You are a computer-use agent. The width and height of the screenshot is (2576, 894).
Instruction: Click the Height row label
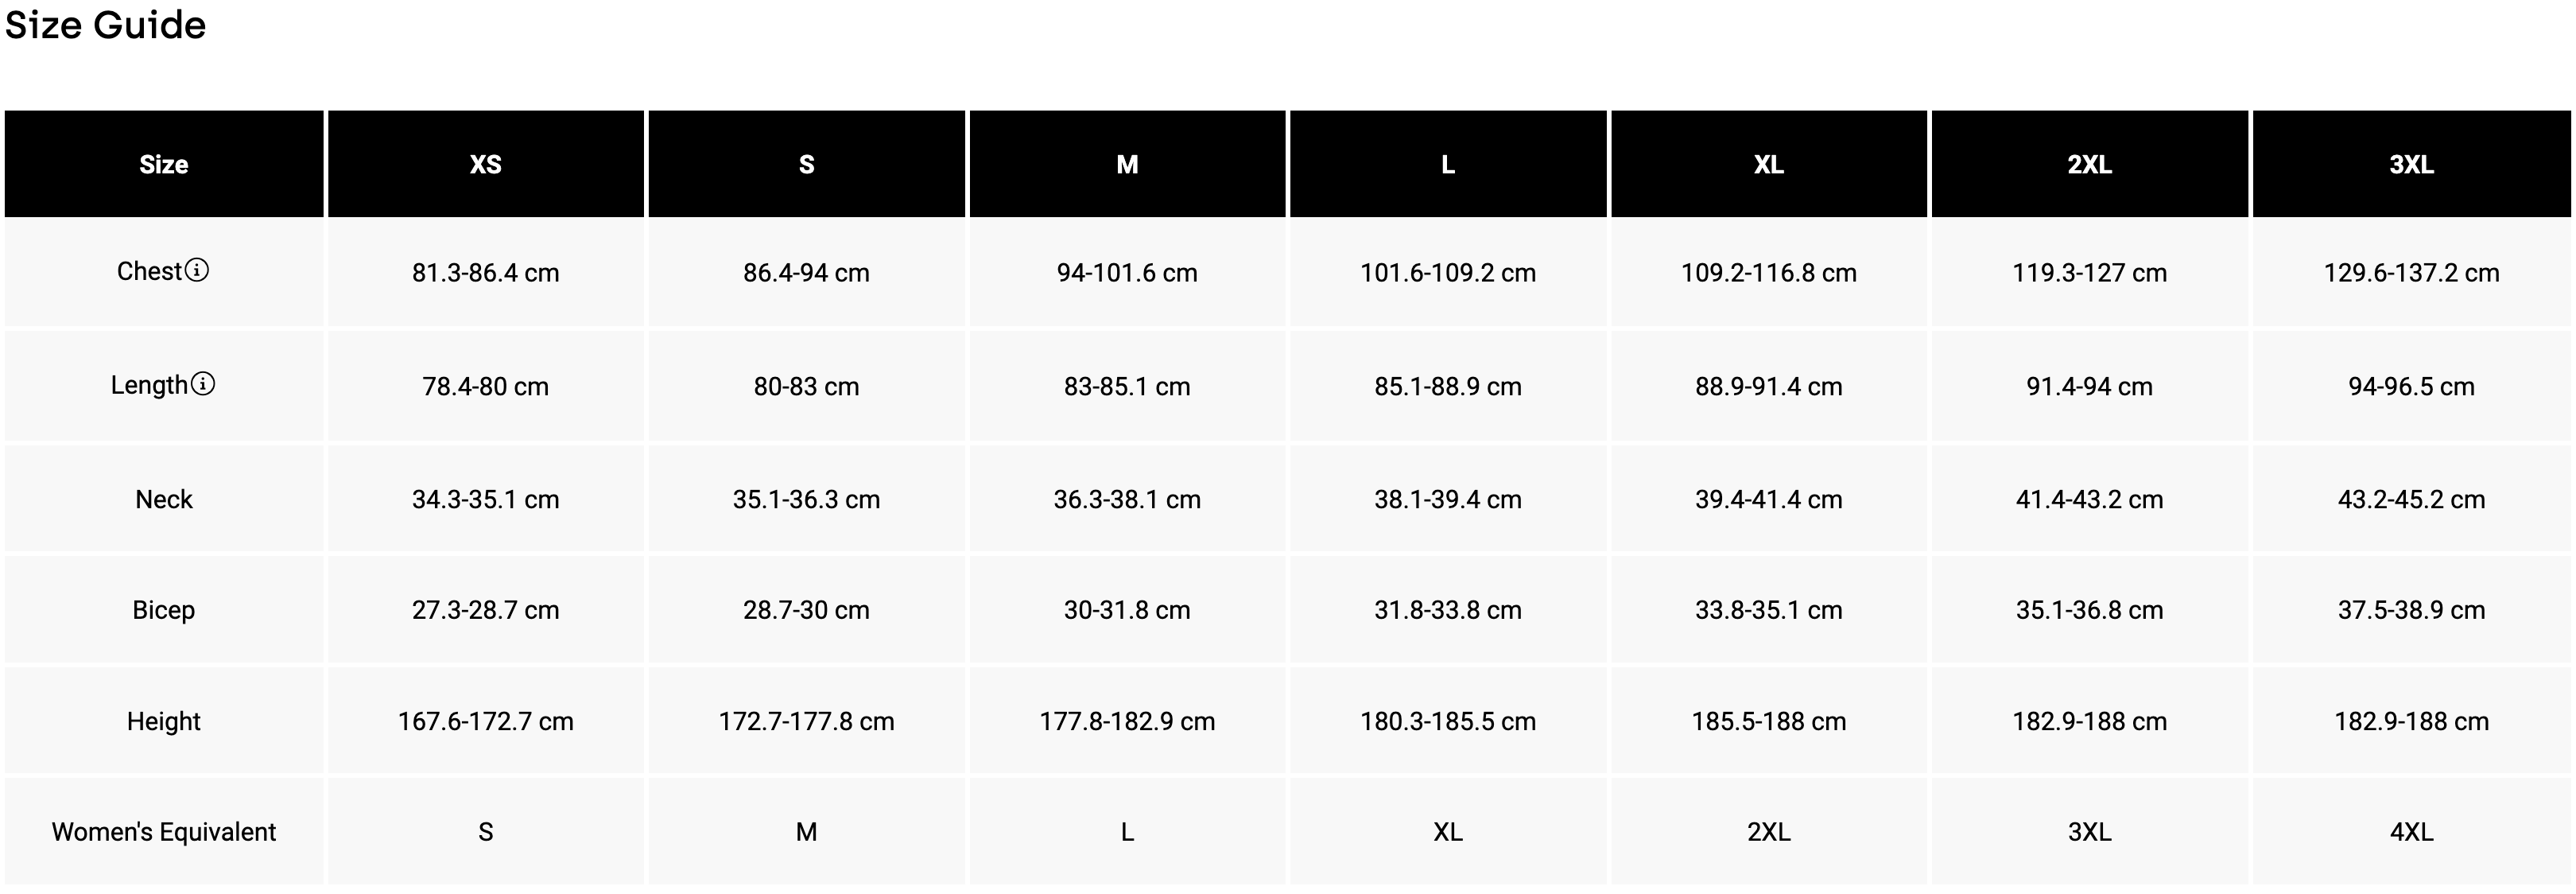pos(164,721)
